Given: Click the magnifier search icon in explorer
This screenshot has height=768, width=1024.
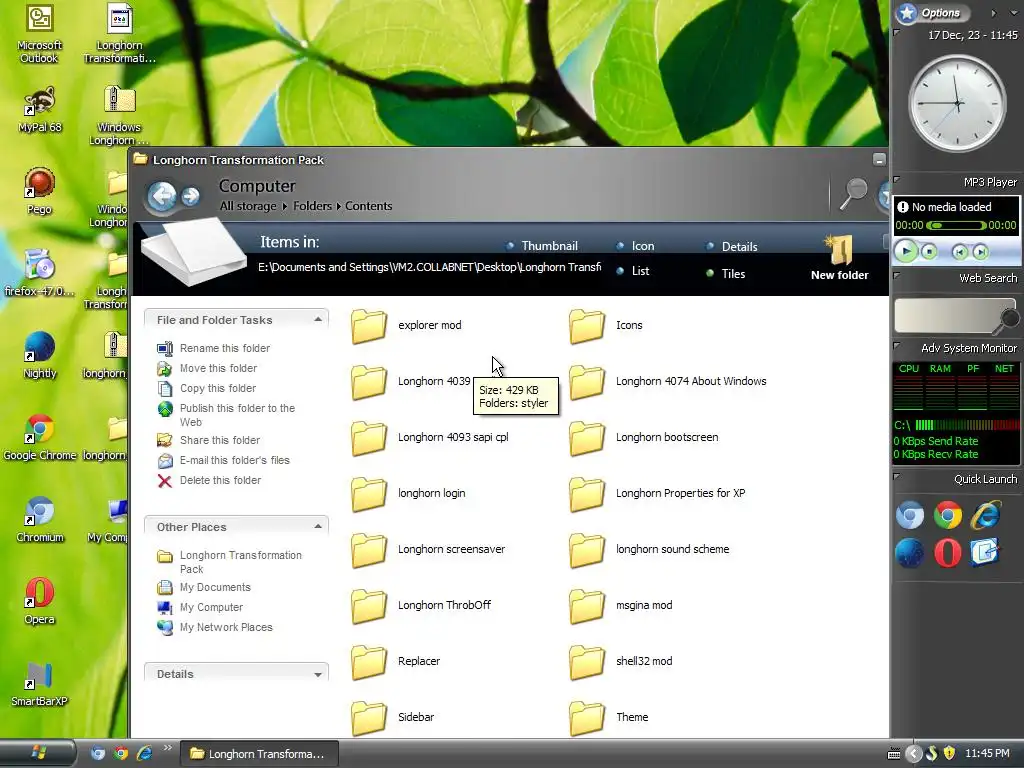Looking at the screenshot, I should click(853, 194).
